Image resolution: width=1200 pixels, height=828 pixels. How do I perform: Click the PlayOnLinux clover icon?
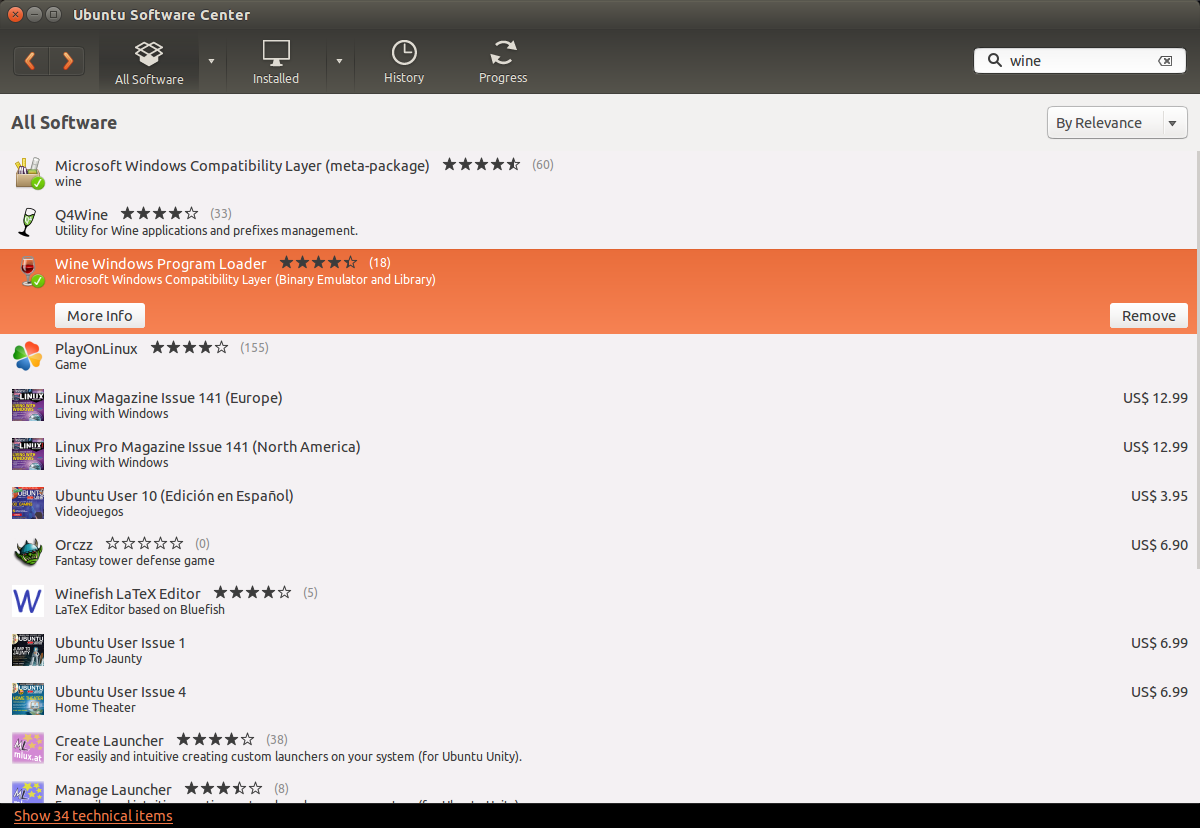click(x=28, y=355)
